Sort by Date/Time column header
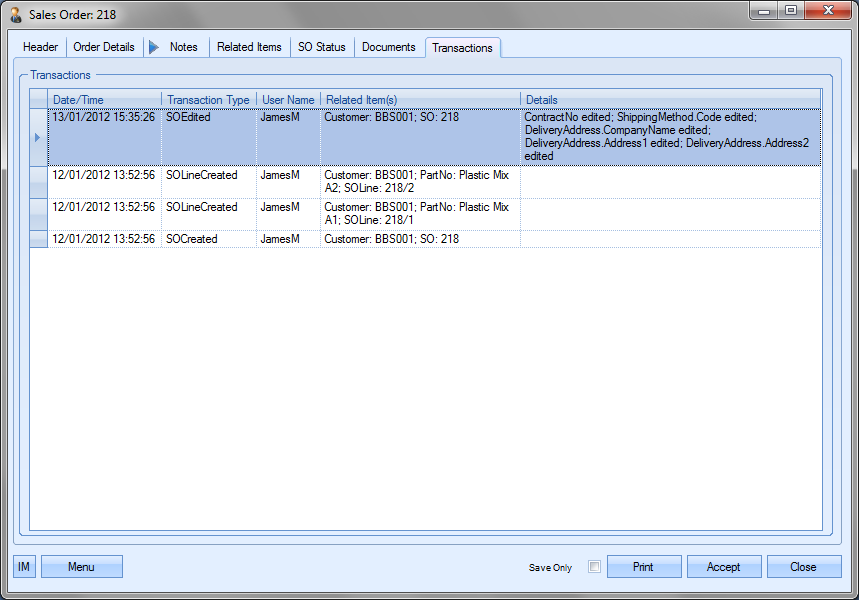Viewport: 859px width, 600px height. point(104,100)
